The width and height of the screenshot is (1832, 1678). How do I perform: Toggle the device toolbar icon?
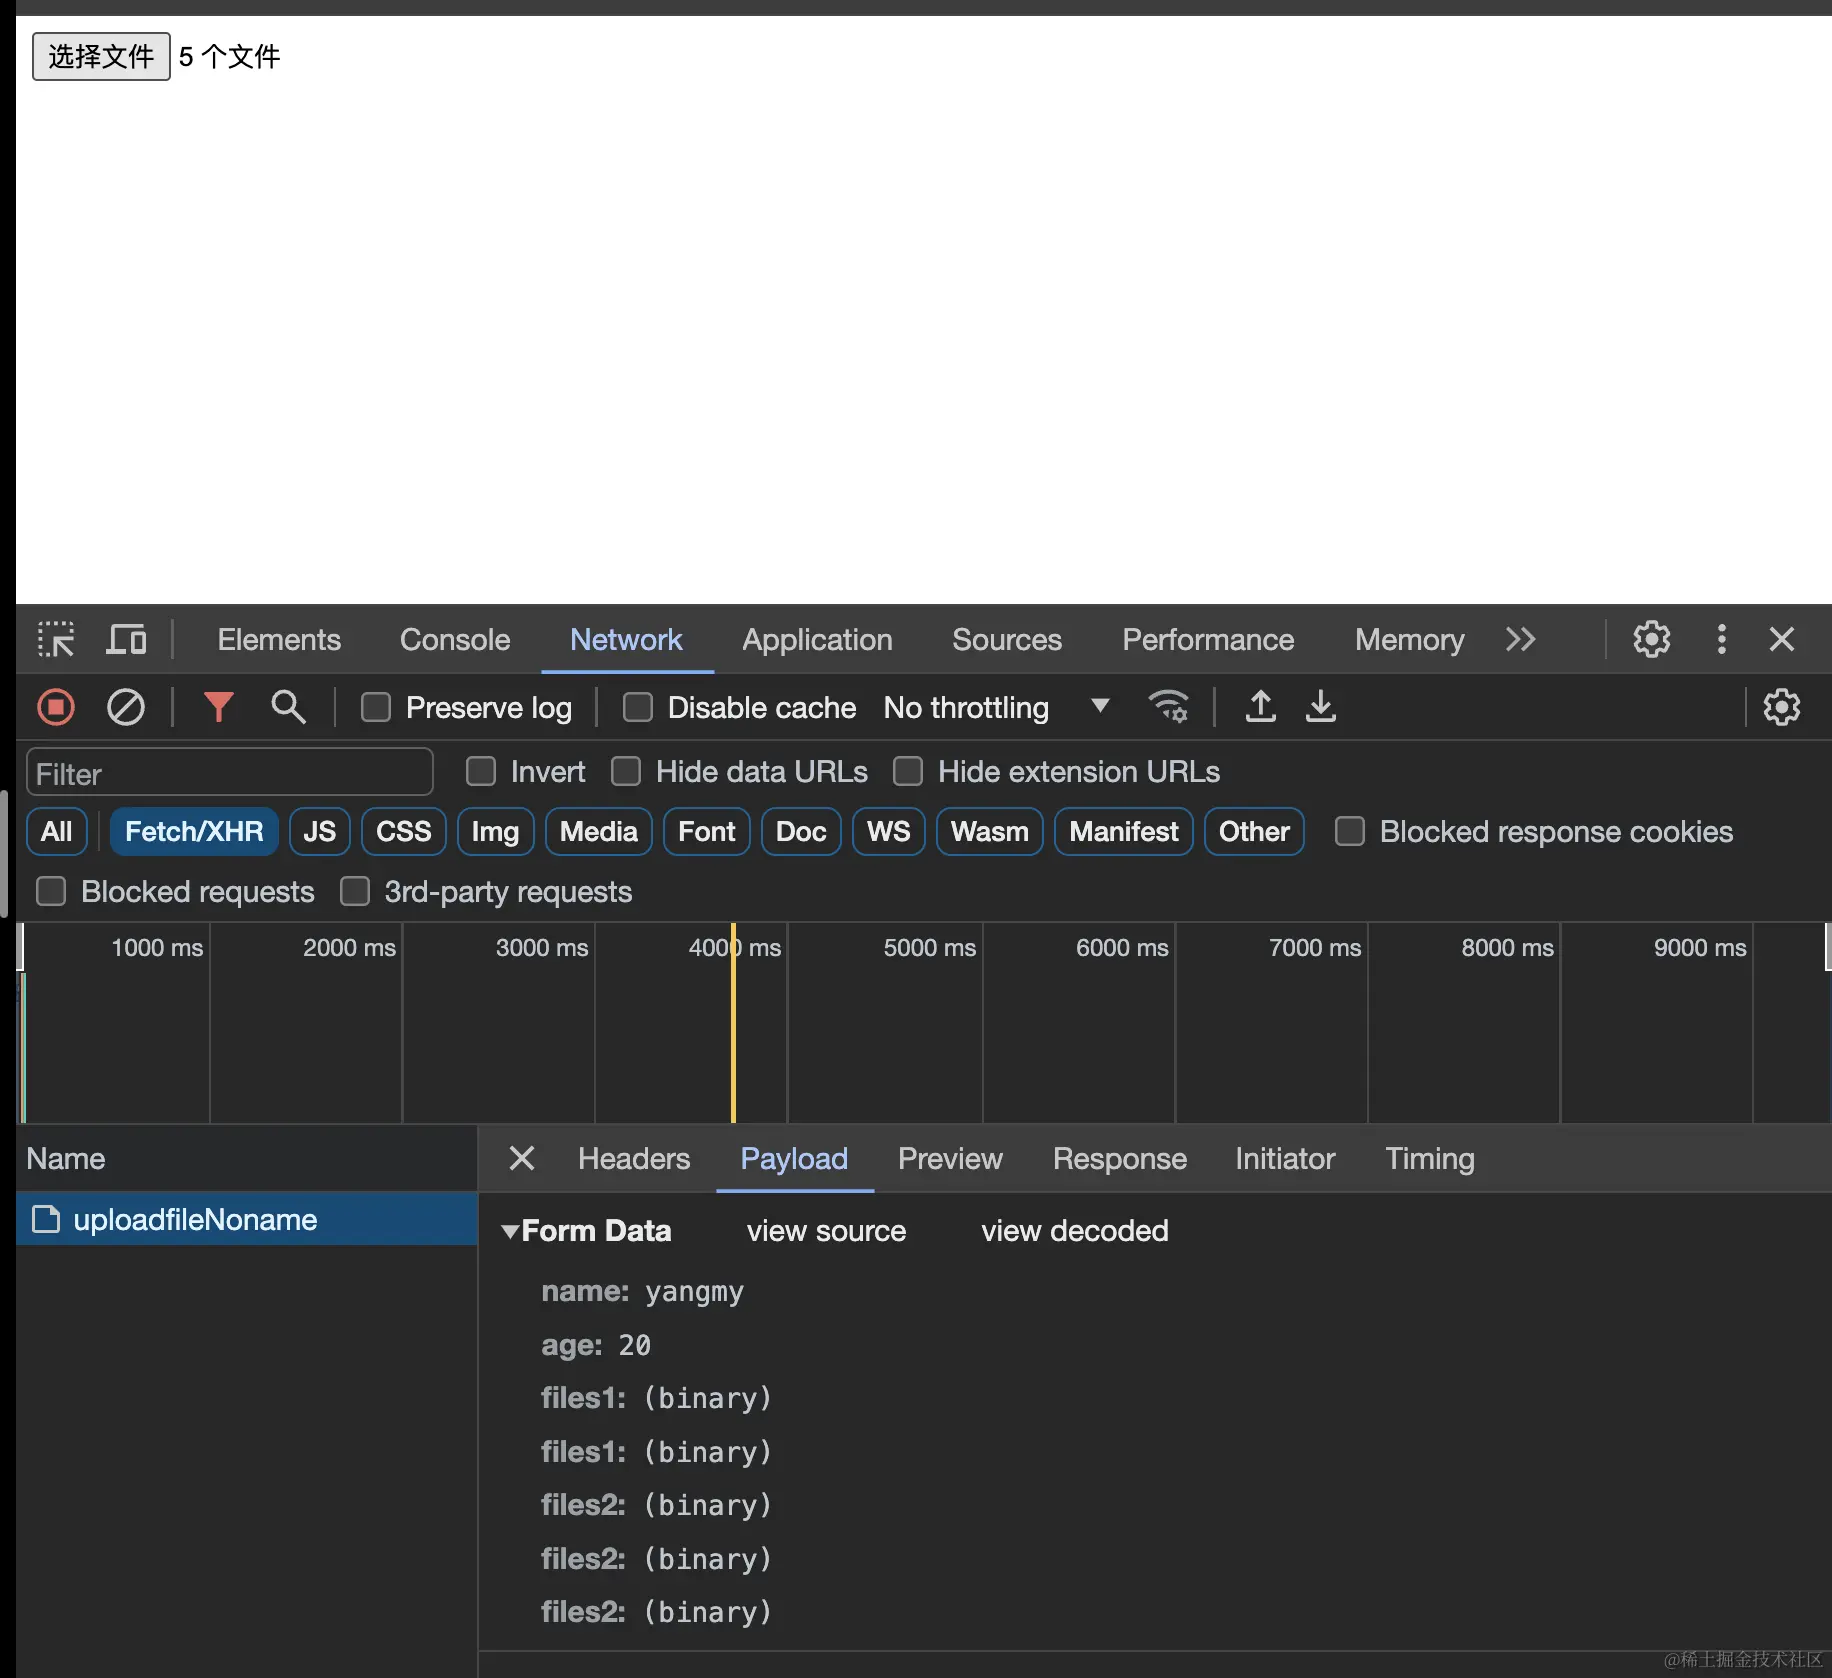(x=126, y=640)
